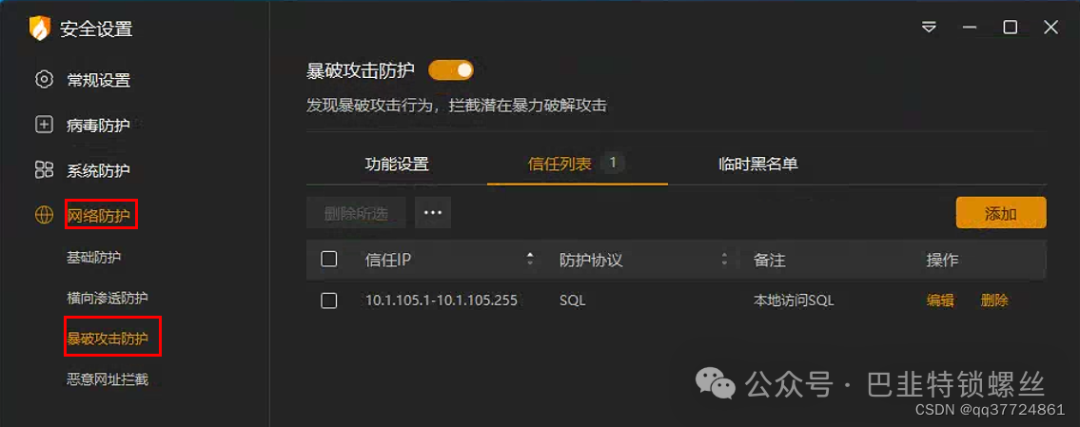Viewport: 1080px width, 427px height.
Task: Click the orange 添加 button
Action: click(1001, 213)
